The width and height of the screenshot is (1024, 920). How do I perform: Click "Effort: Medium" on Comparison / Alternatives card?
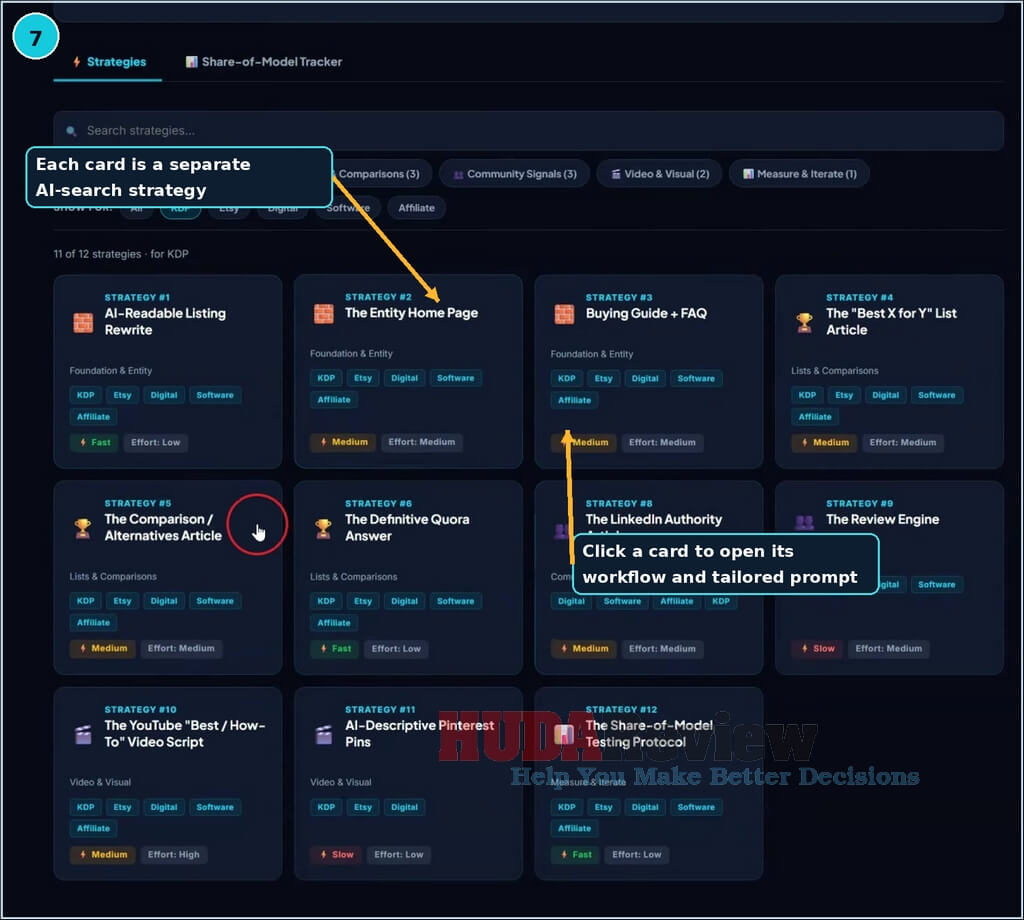point(181,649)
